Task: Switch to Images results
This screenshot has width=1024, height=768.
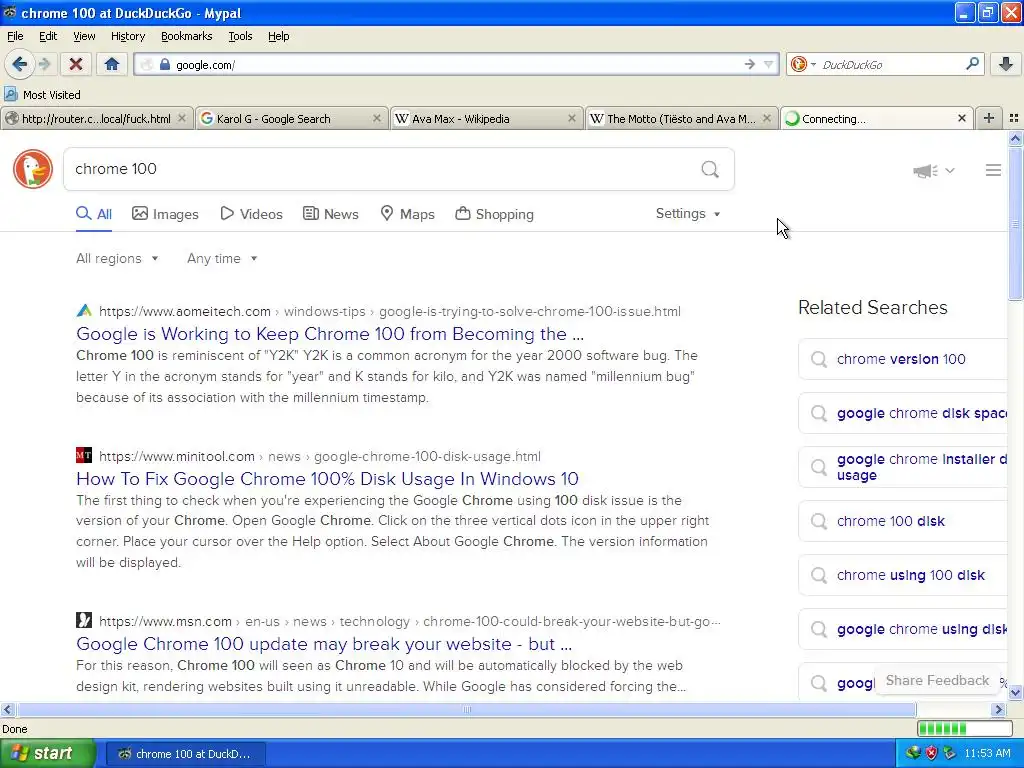Action: (x=165, y=214)
